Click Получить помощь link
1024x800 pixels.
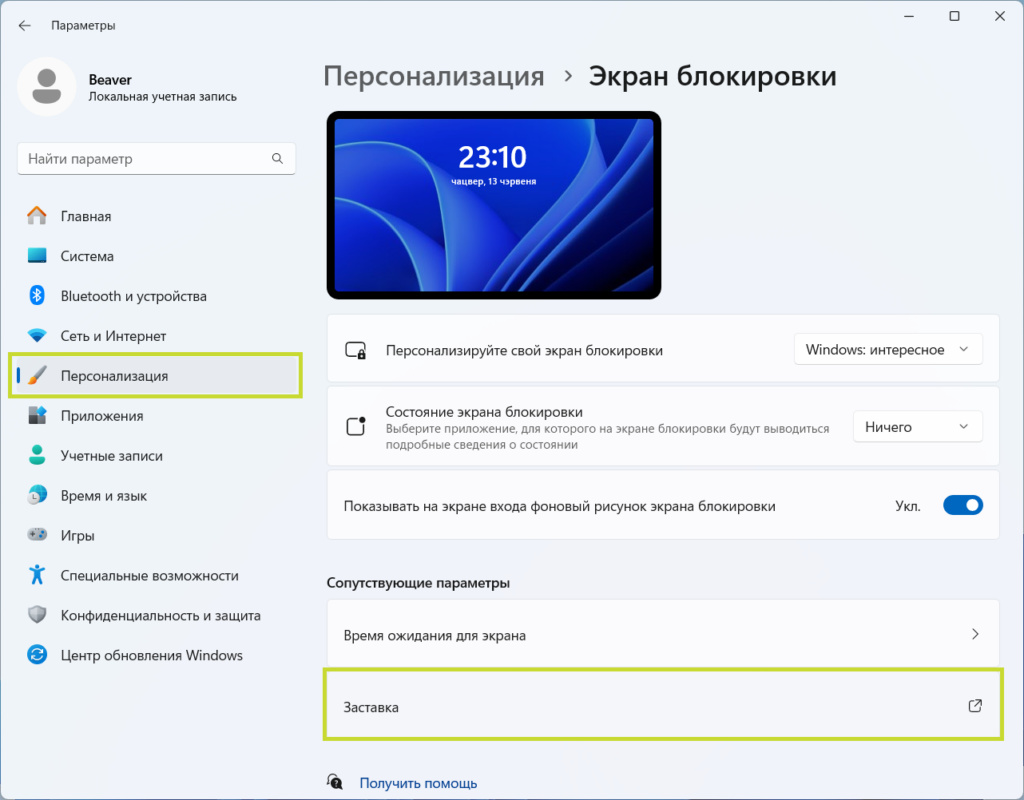[x=418, y=782]
